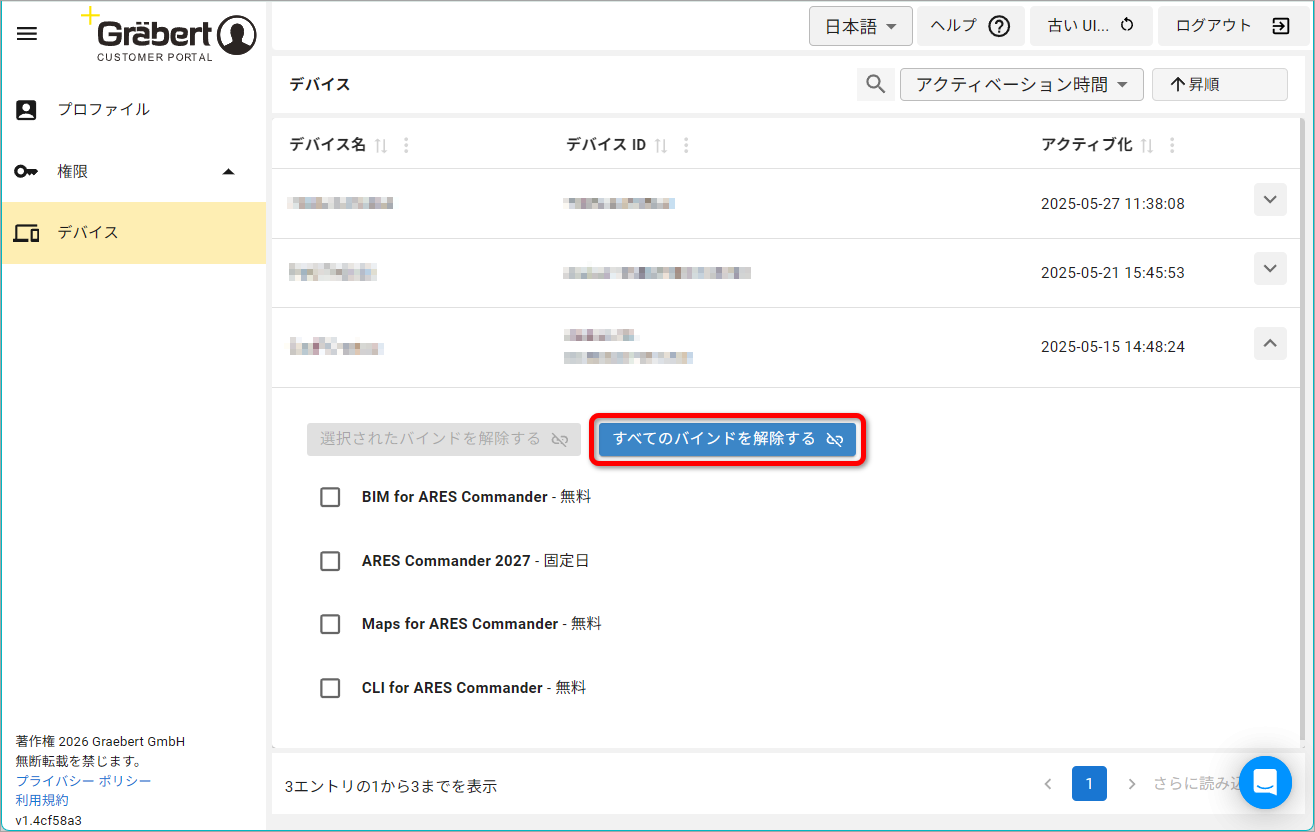Check CLI for ARES Commander checkbox

click(x=330, y=688)
